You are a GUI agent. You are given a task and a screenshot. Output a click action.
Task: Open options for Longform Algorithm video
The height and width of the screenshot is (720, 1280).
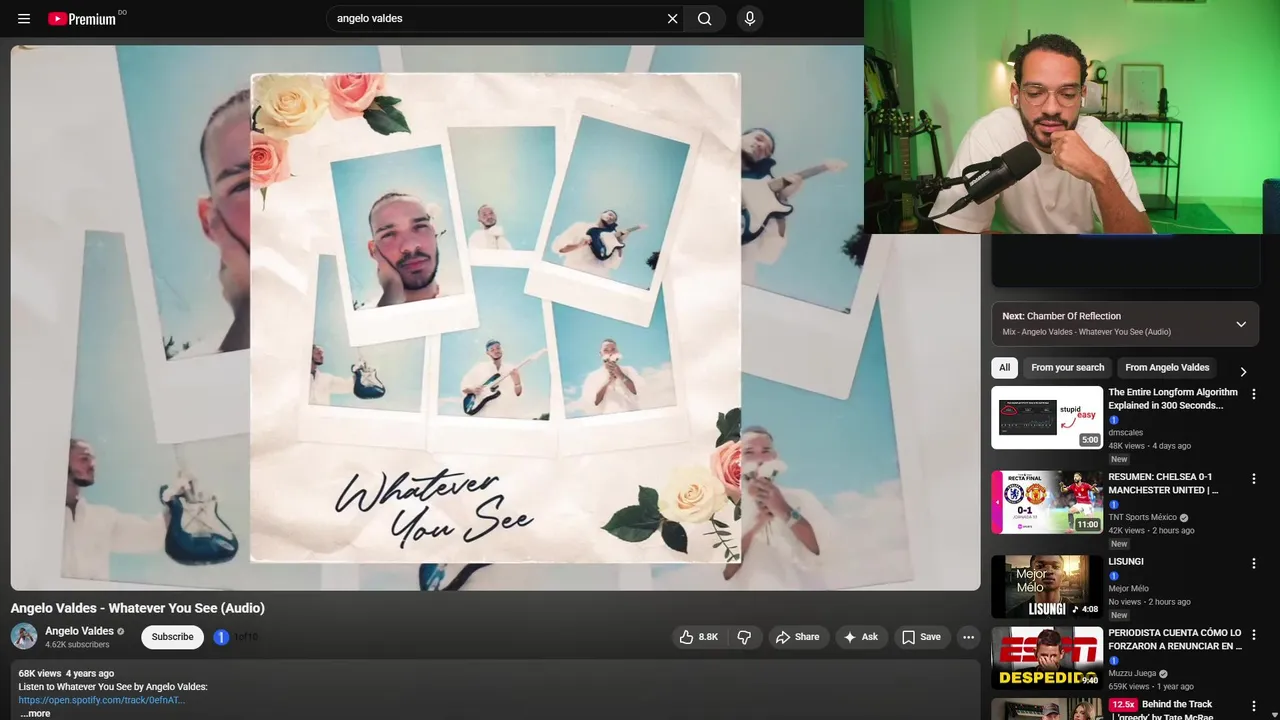click(x=1253, y=394)
